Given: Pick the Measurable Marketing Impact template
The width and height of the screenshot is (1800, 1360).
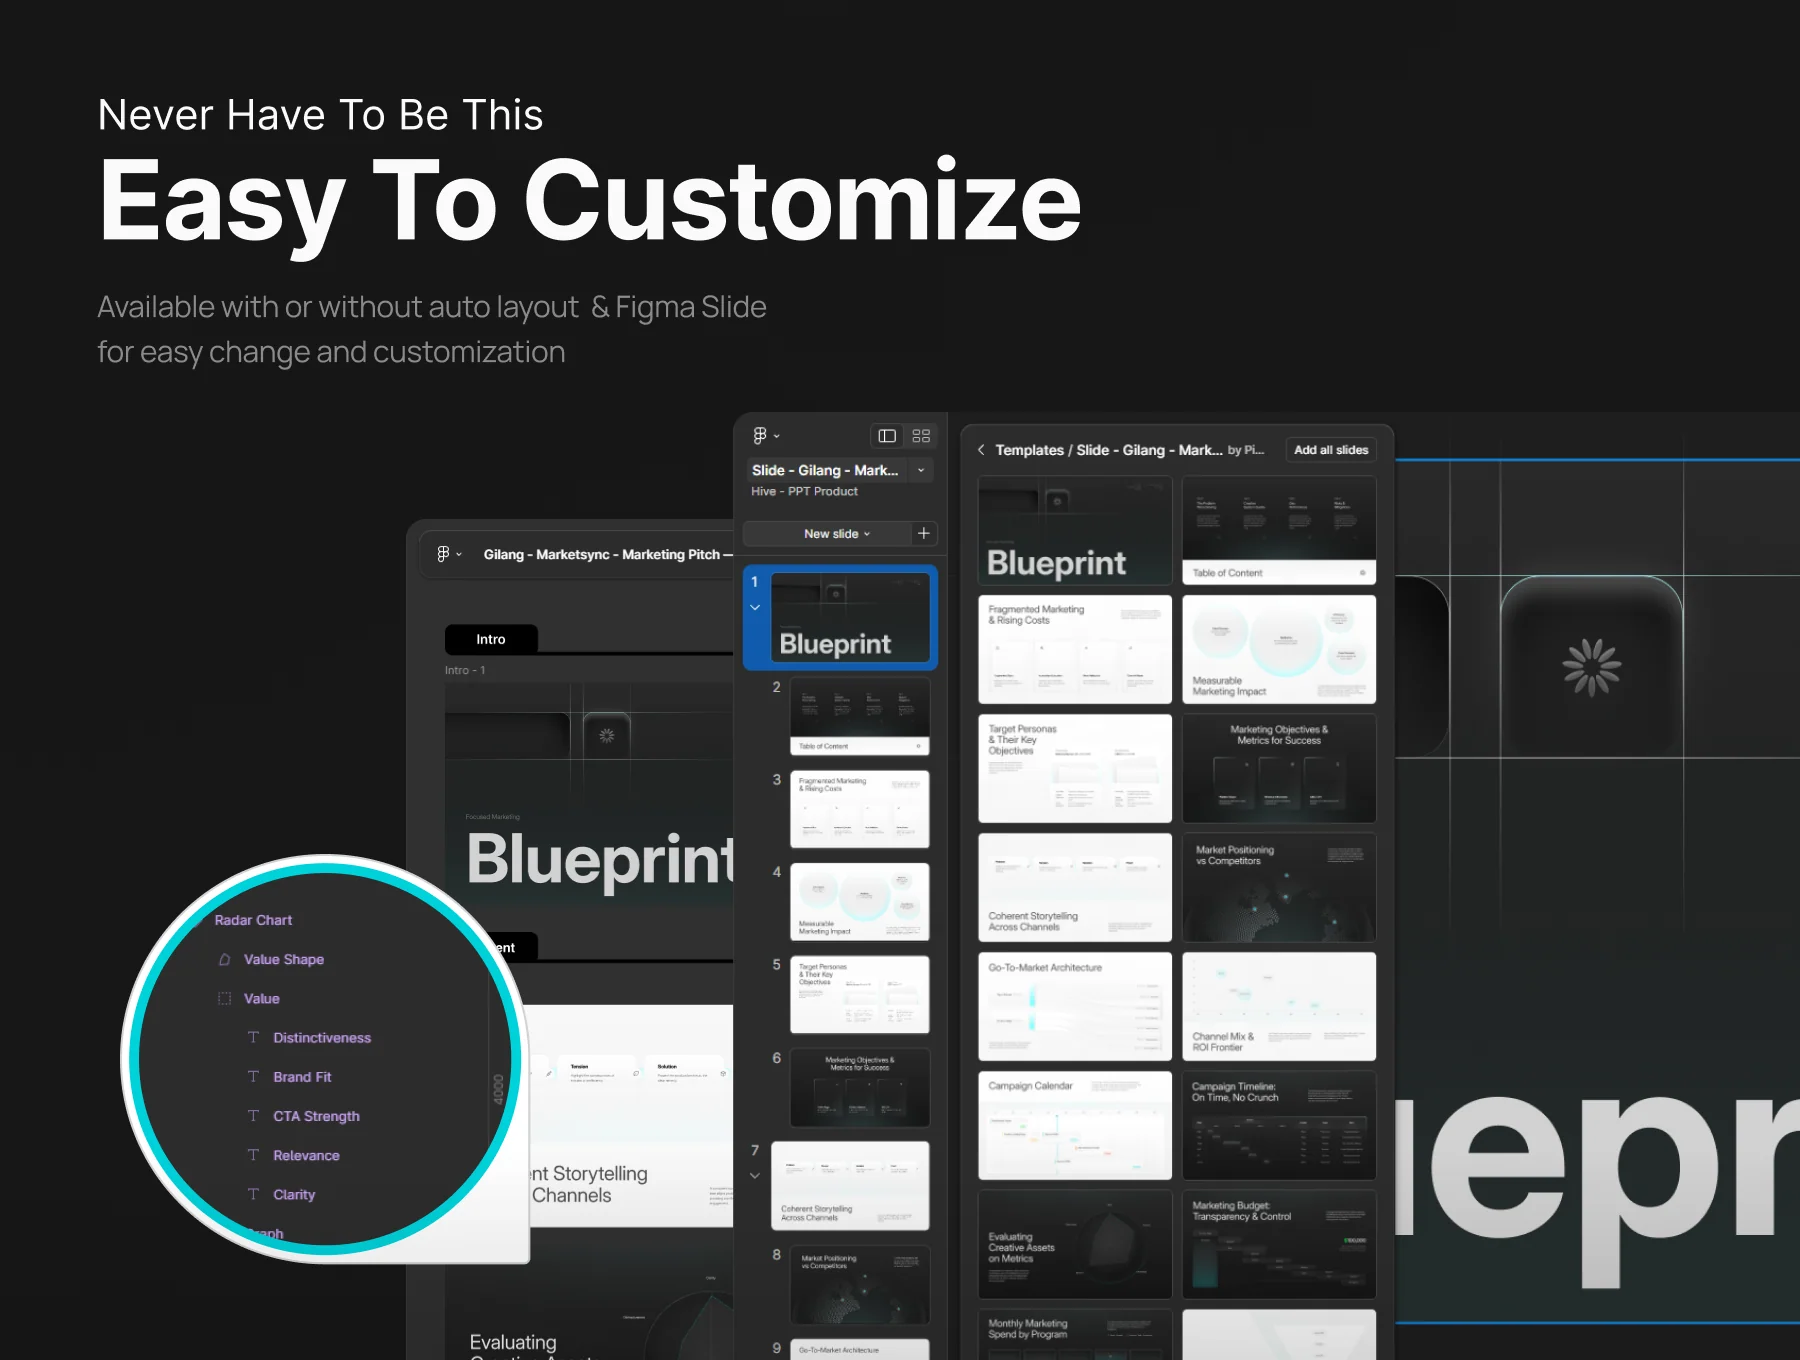Looking at the screenshot, I should (1279, 649).
